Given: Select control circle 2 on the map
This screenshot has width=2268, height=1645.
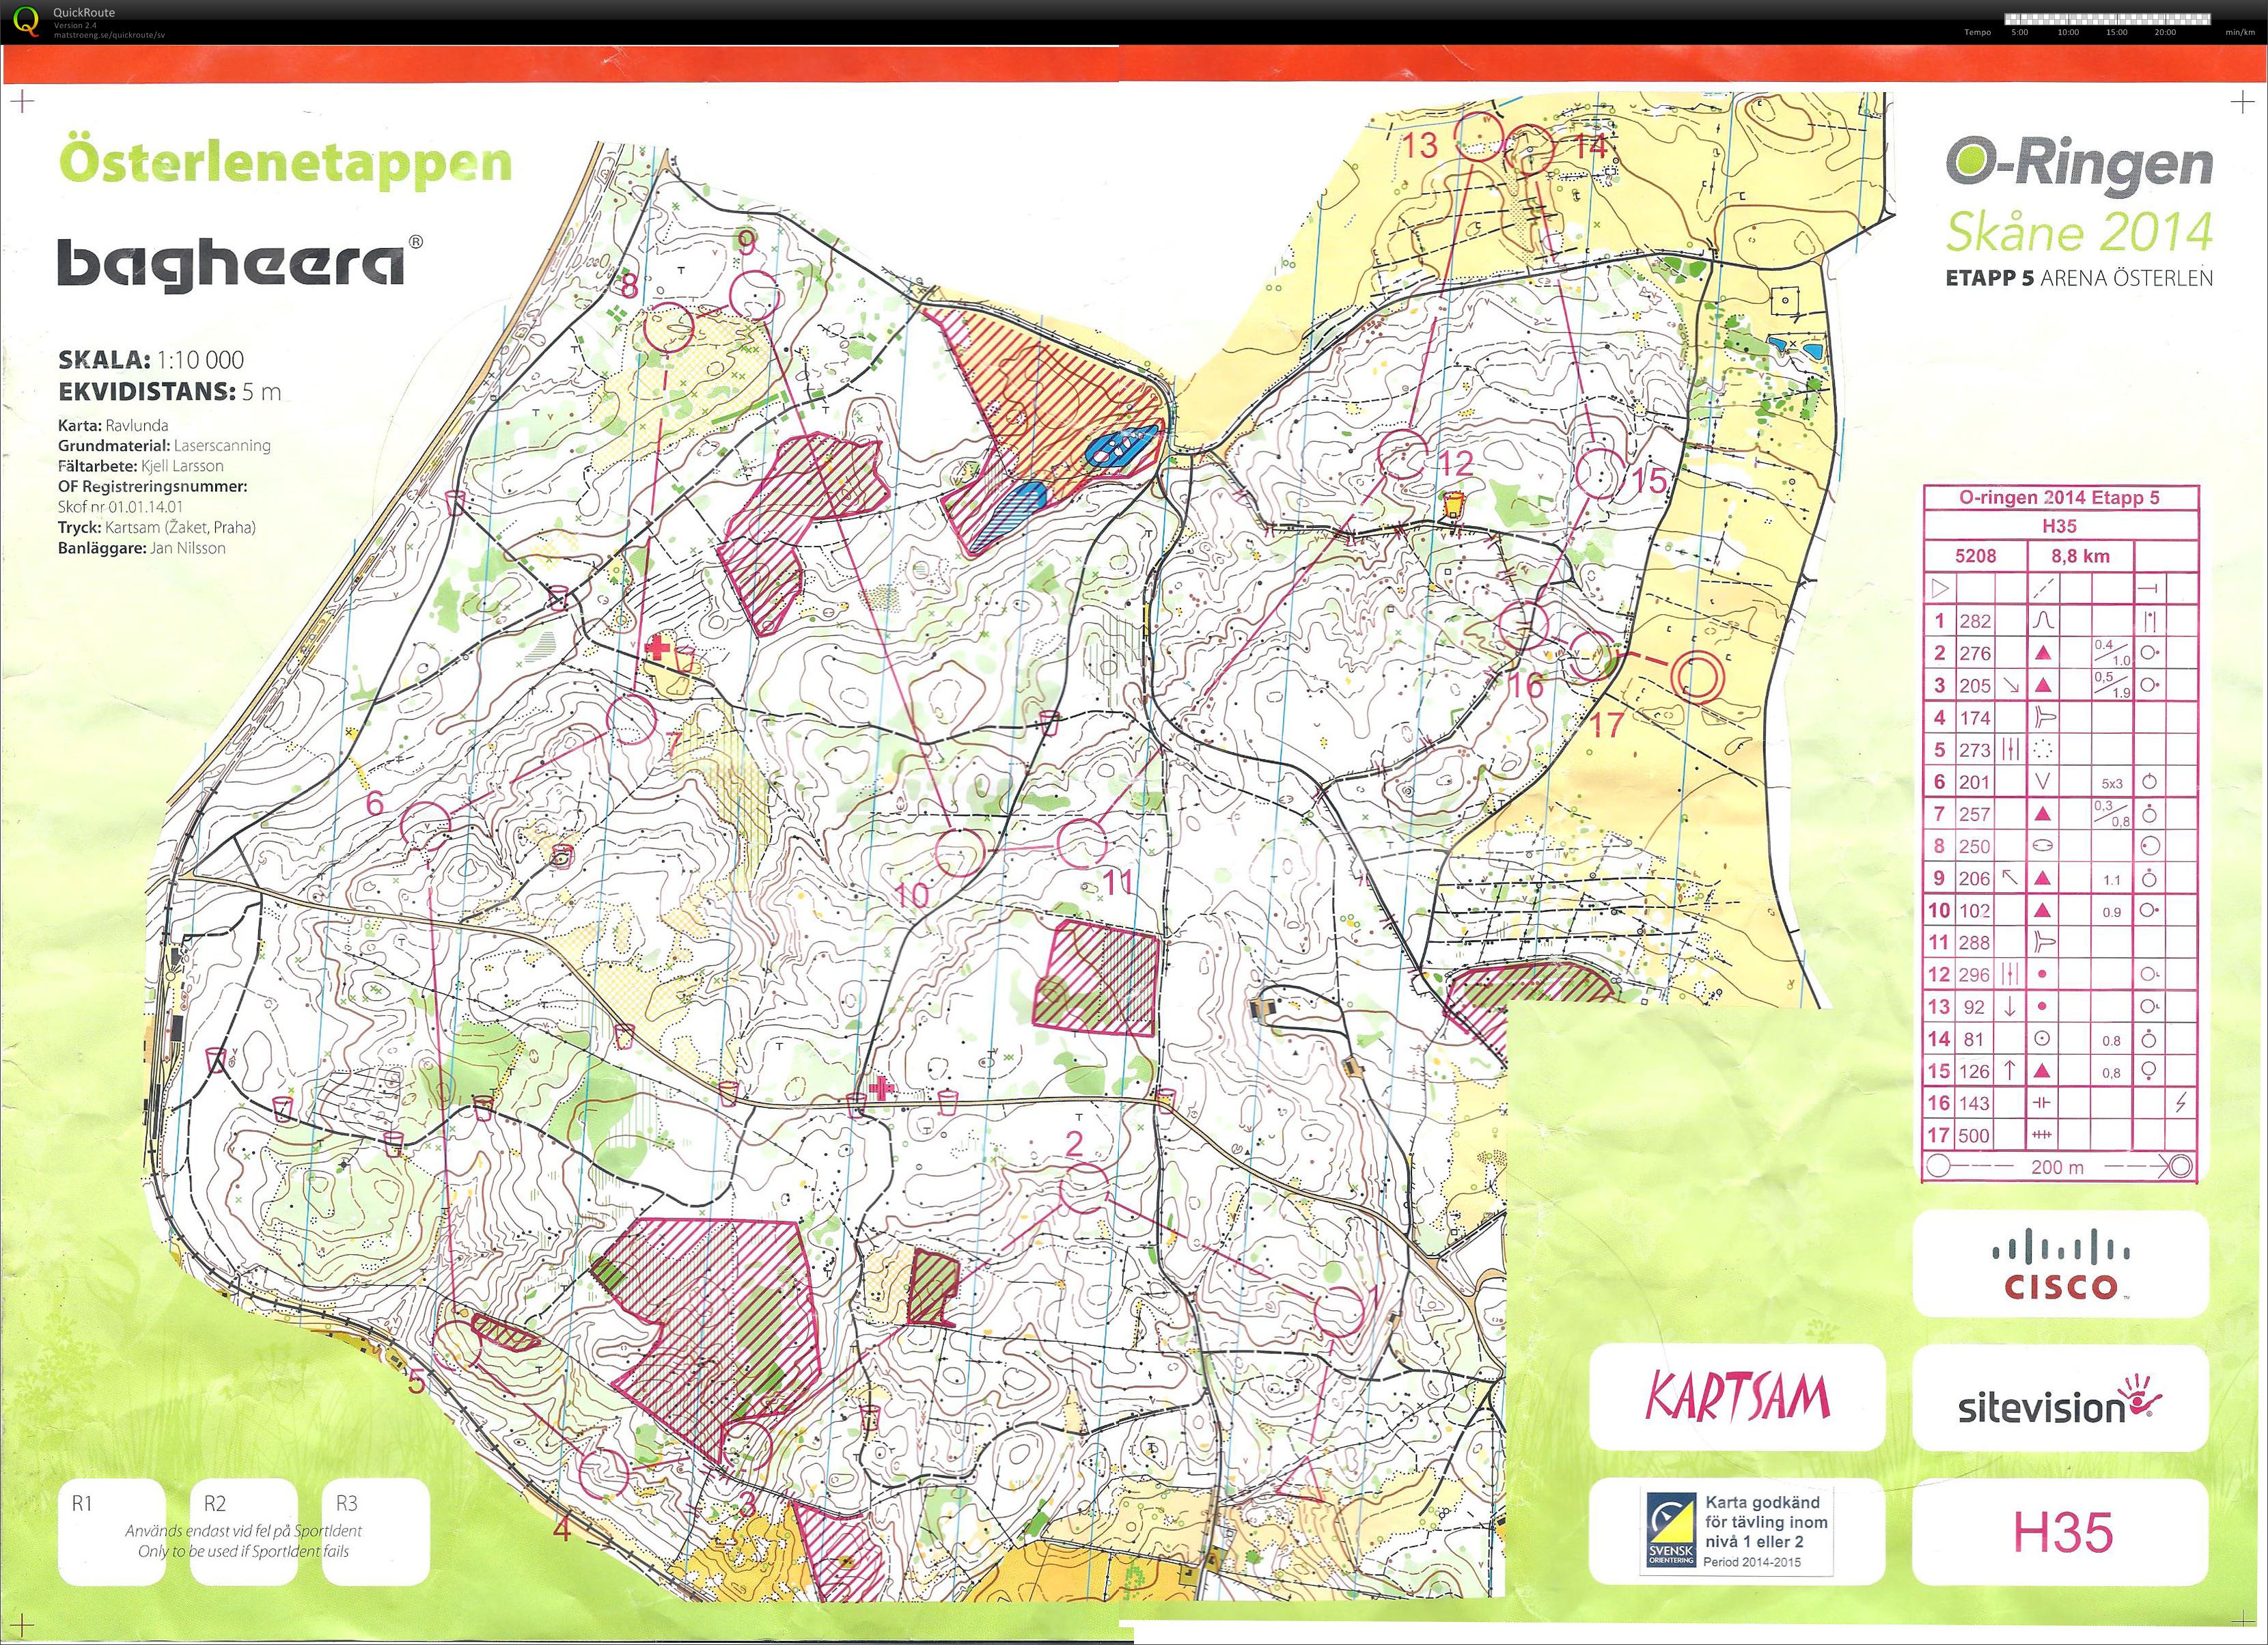Looking at the screenshot, I should (1084, 1188).
